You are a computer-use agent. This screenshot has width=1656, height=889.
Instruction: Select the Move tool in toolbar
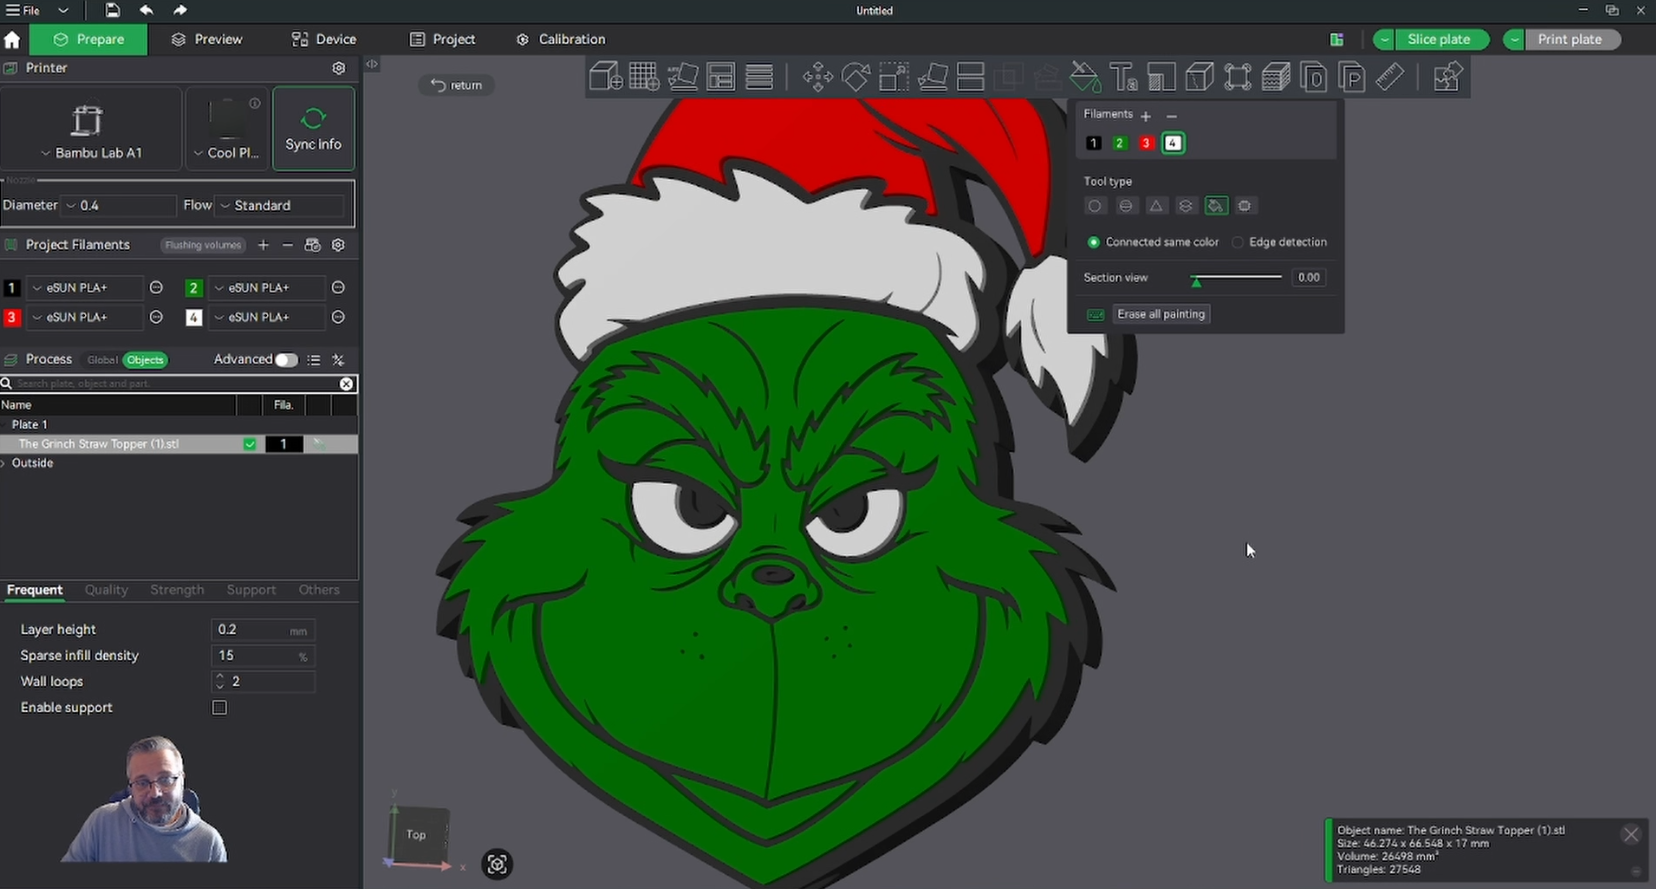point(817,77)
